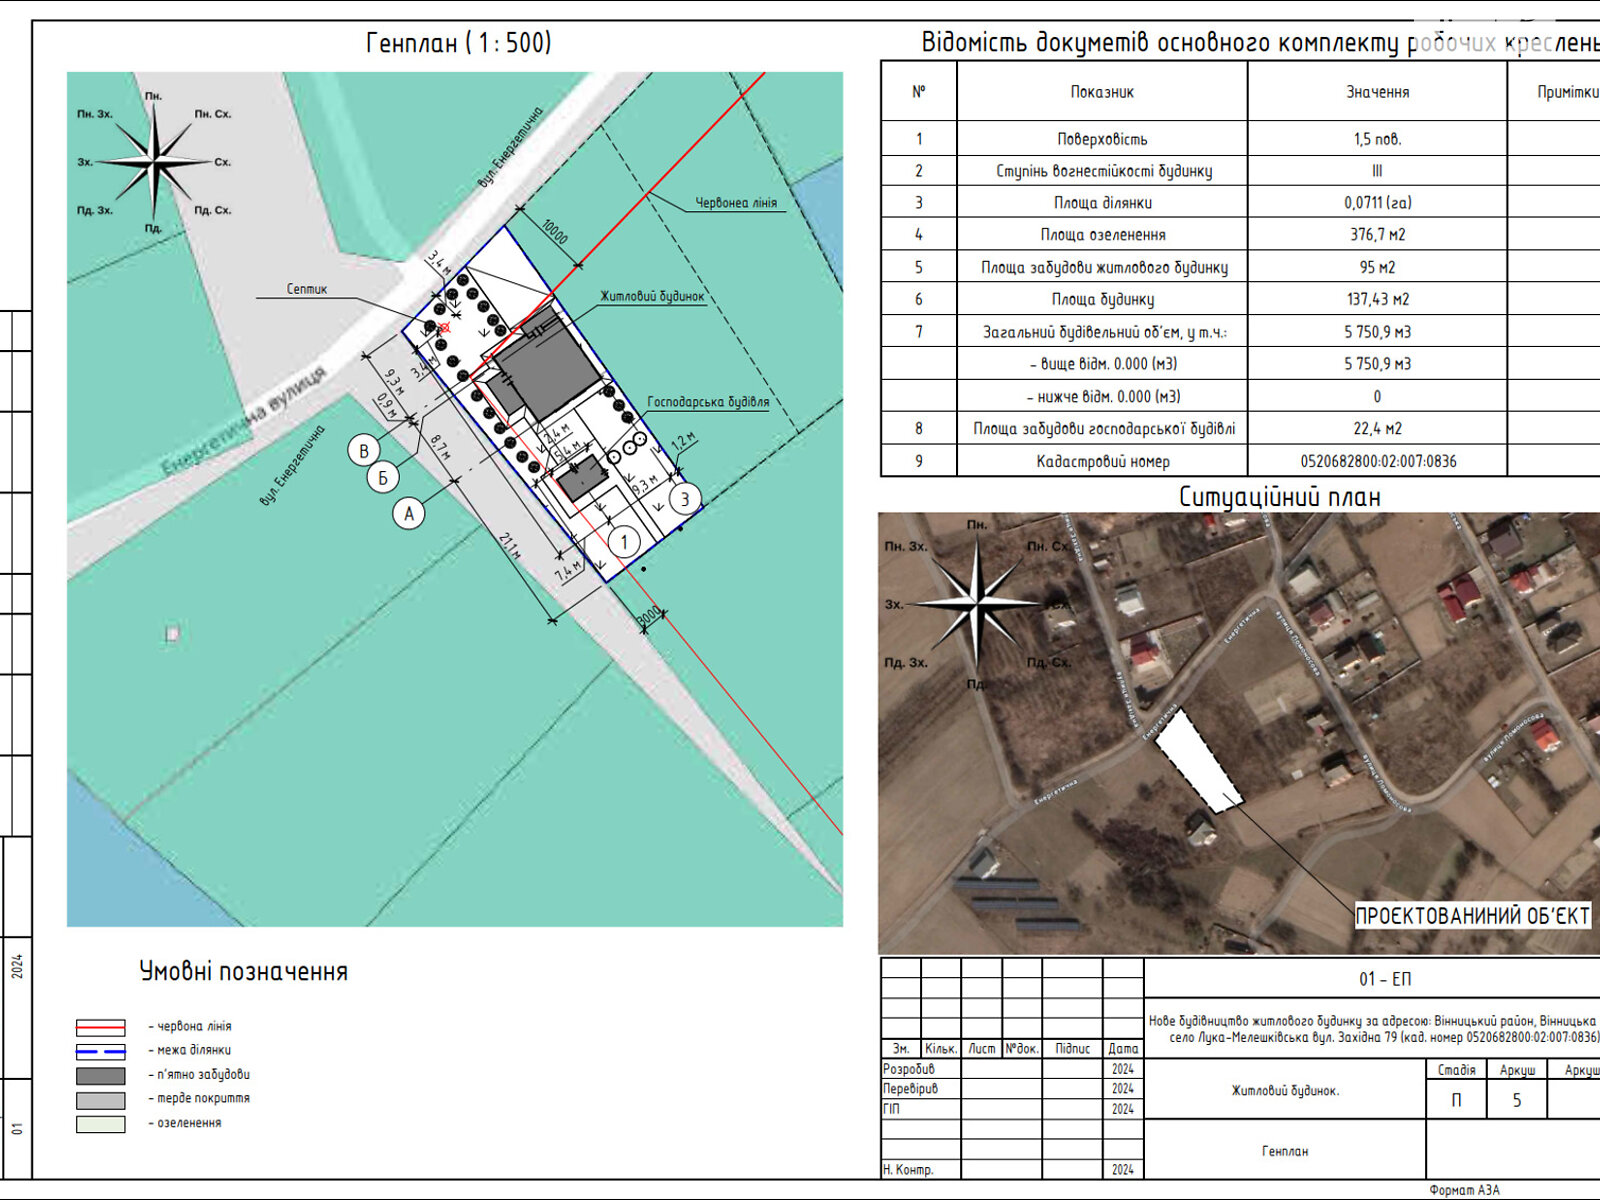Viewport: 1600px width, 1200px height.
Task: Click the small gray outbuilding footprint on the plan
Action: tap(582, 478)
